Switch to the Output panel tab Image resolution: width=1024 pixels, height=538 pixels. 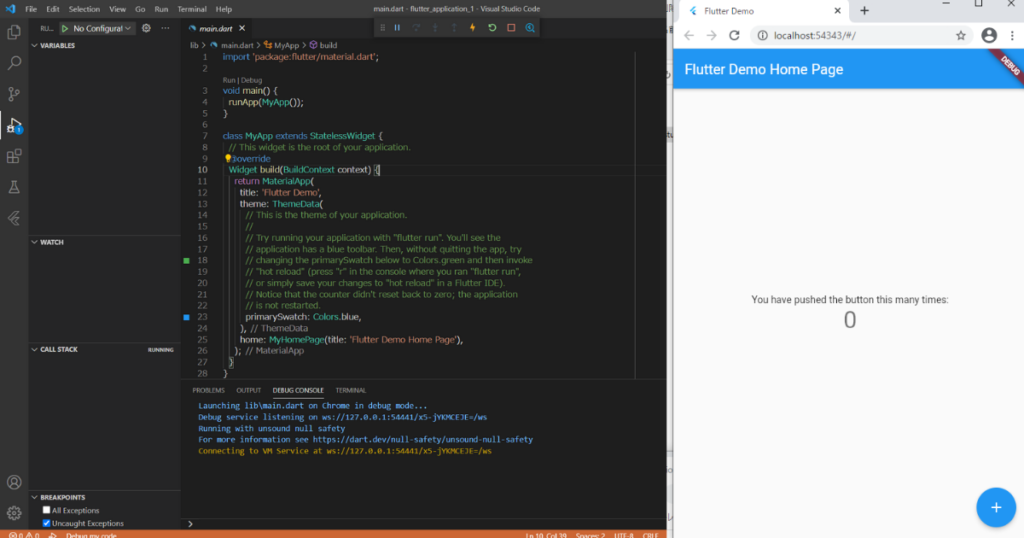pyautogui.click(x=248, y=390)
